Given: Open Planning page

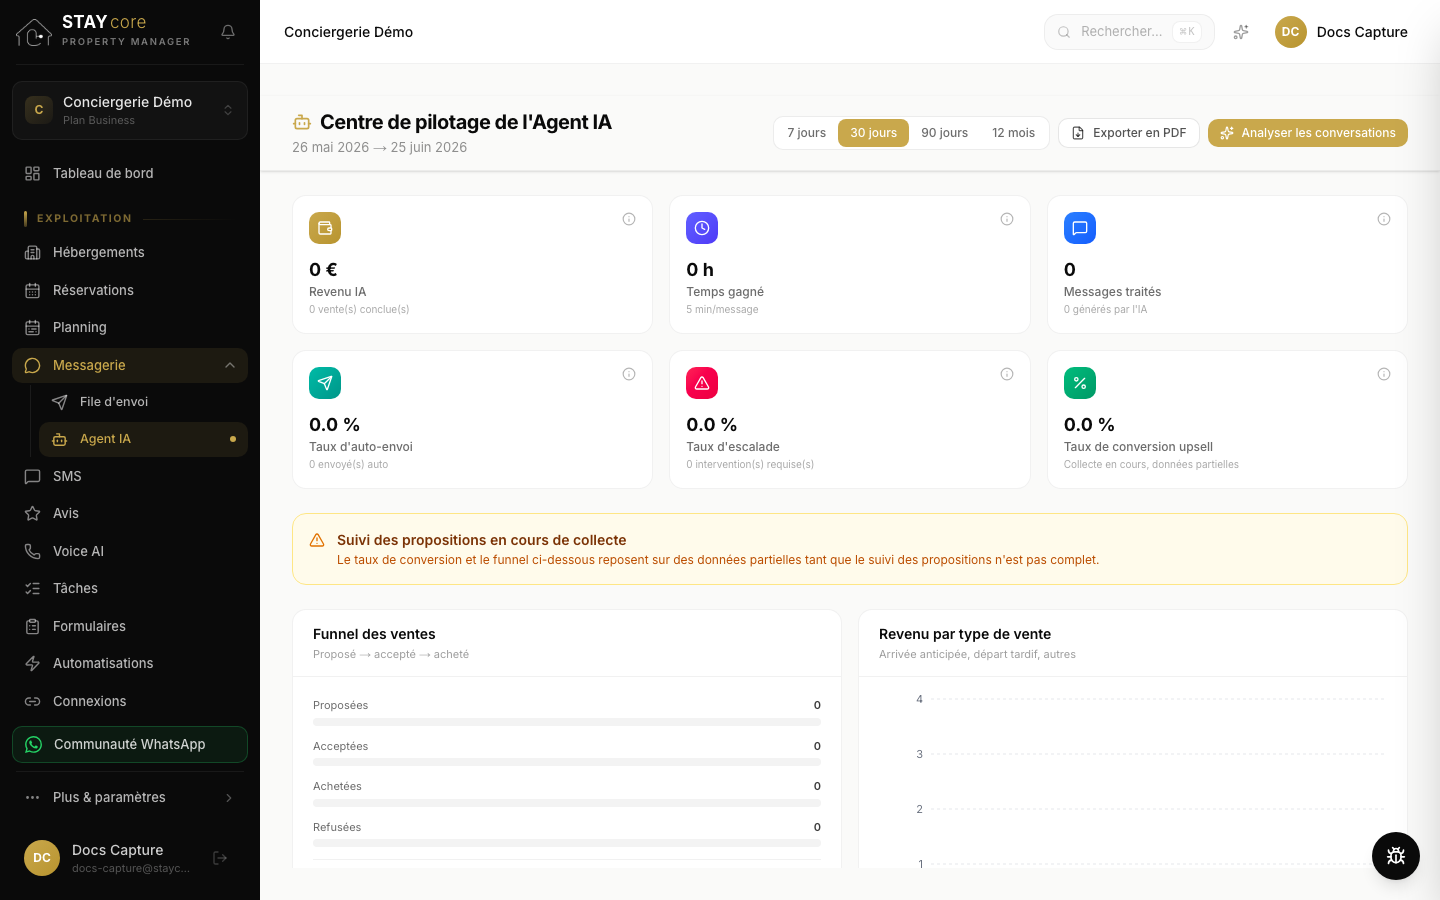Looking at the screenshot, I should coord(130,327).
